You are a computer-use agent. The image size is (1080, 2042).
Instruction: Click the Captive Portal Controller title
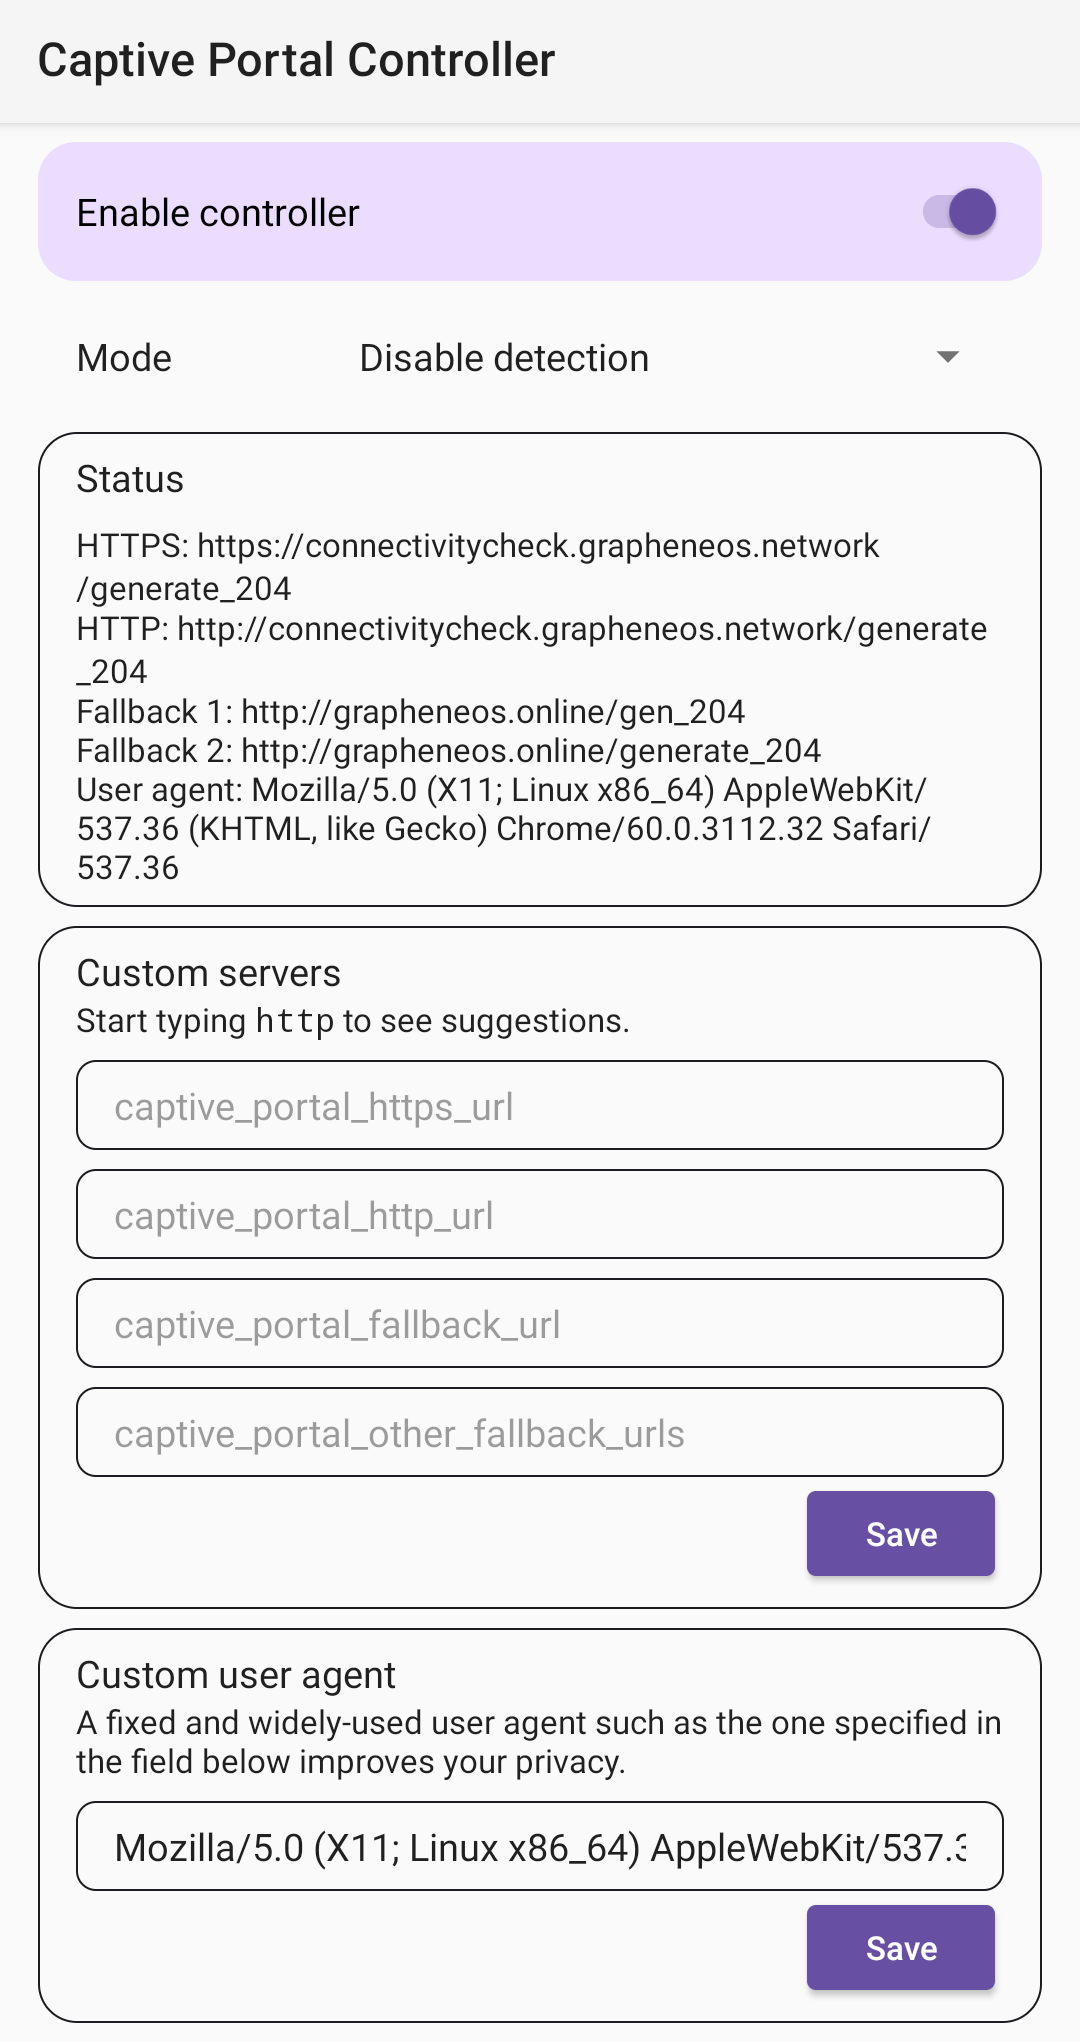coord(295,60)
